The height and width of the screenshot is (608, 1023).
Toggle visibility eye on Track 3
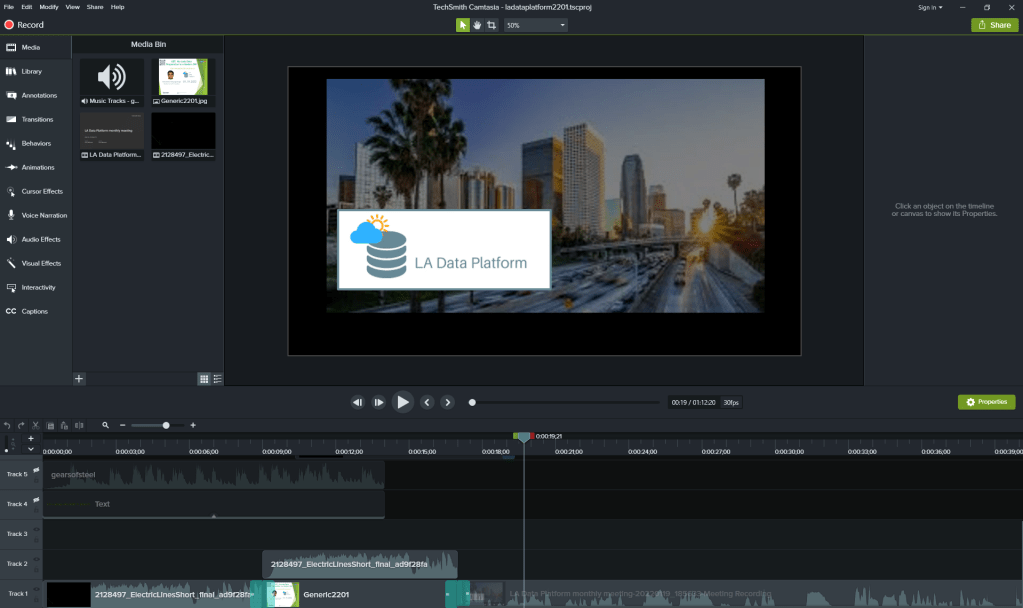coord(37,530)
